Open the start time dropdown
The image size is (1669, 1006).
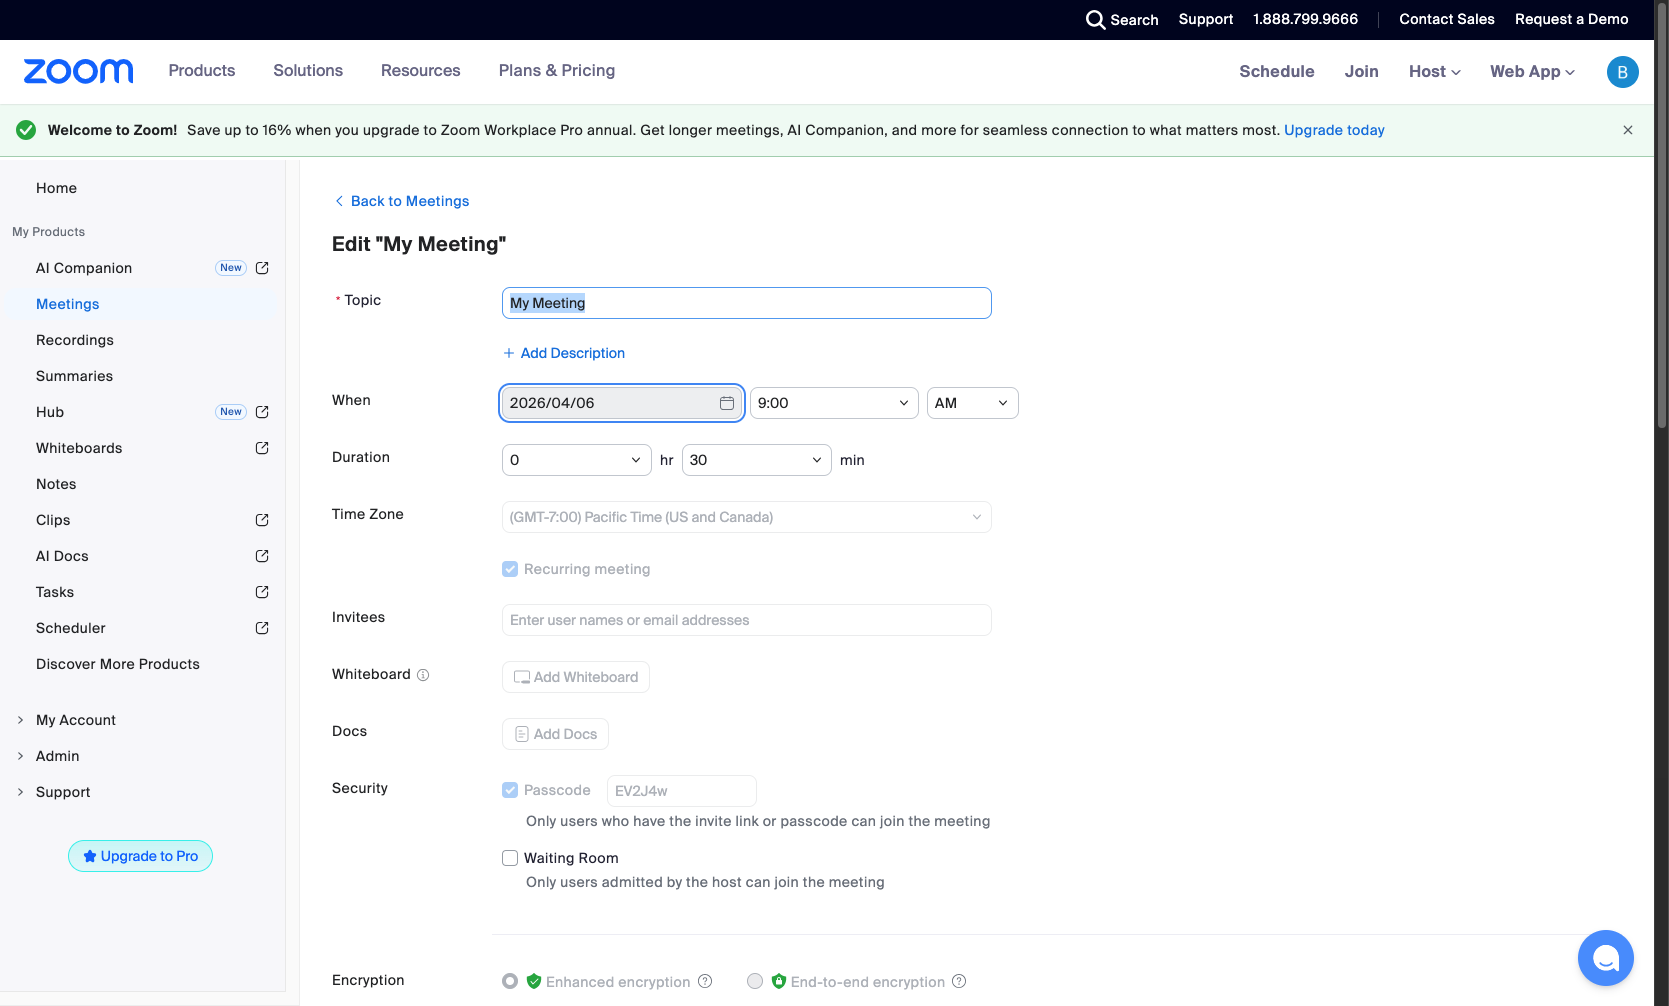point(834,403)
